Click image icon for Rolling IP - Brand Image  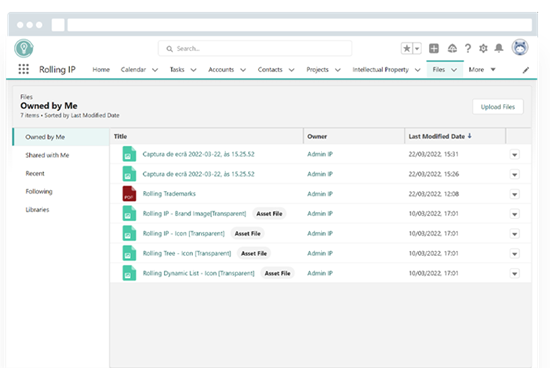[x=129, y=214]
